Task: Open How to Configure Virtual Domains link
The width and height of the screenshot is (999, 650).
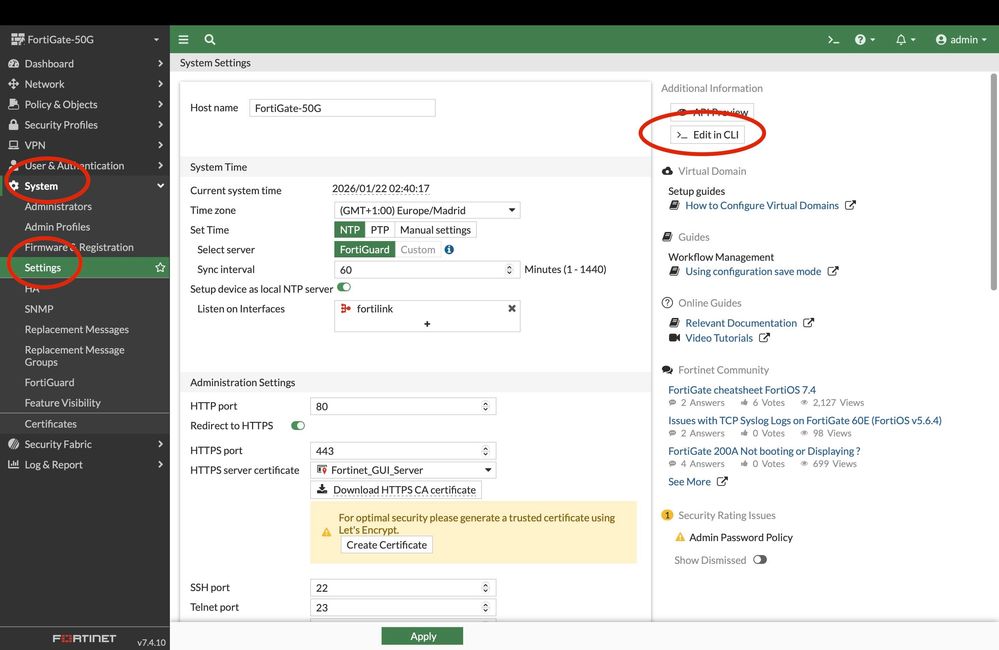Action: pos(761,205)
